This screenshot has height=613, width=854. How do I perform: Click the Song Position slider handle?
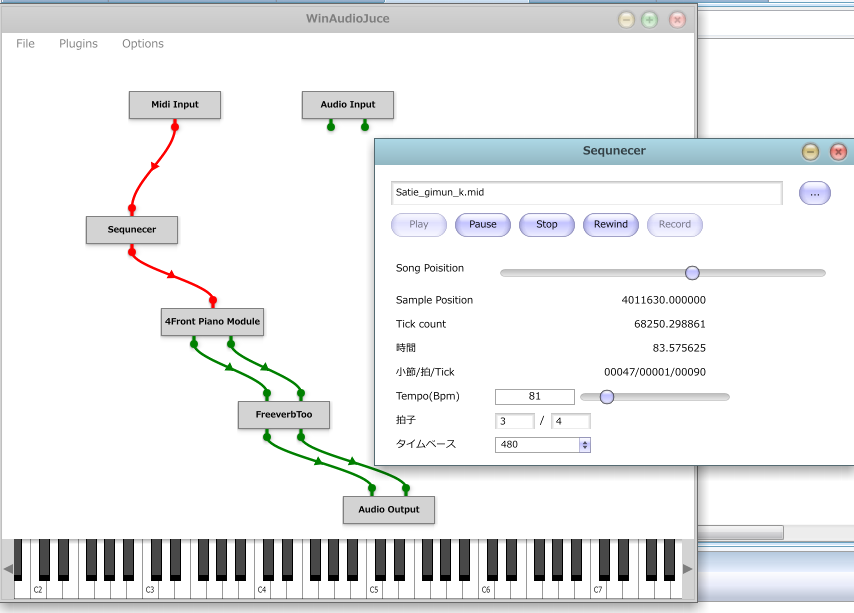(x=692, y=273)
